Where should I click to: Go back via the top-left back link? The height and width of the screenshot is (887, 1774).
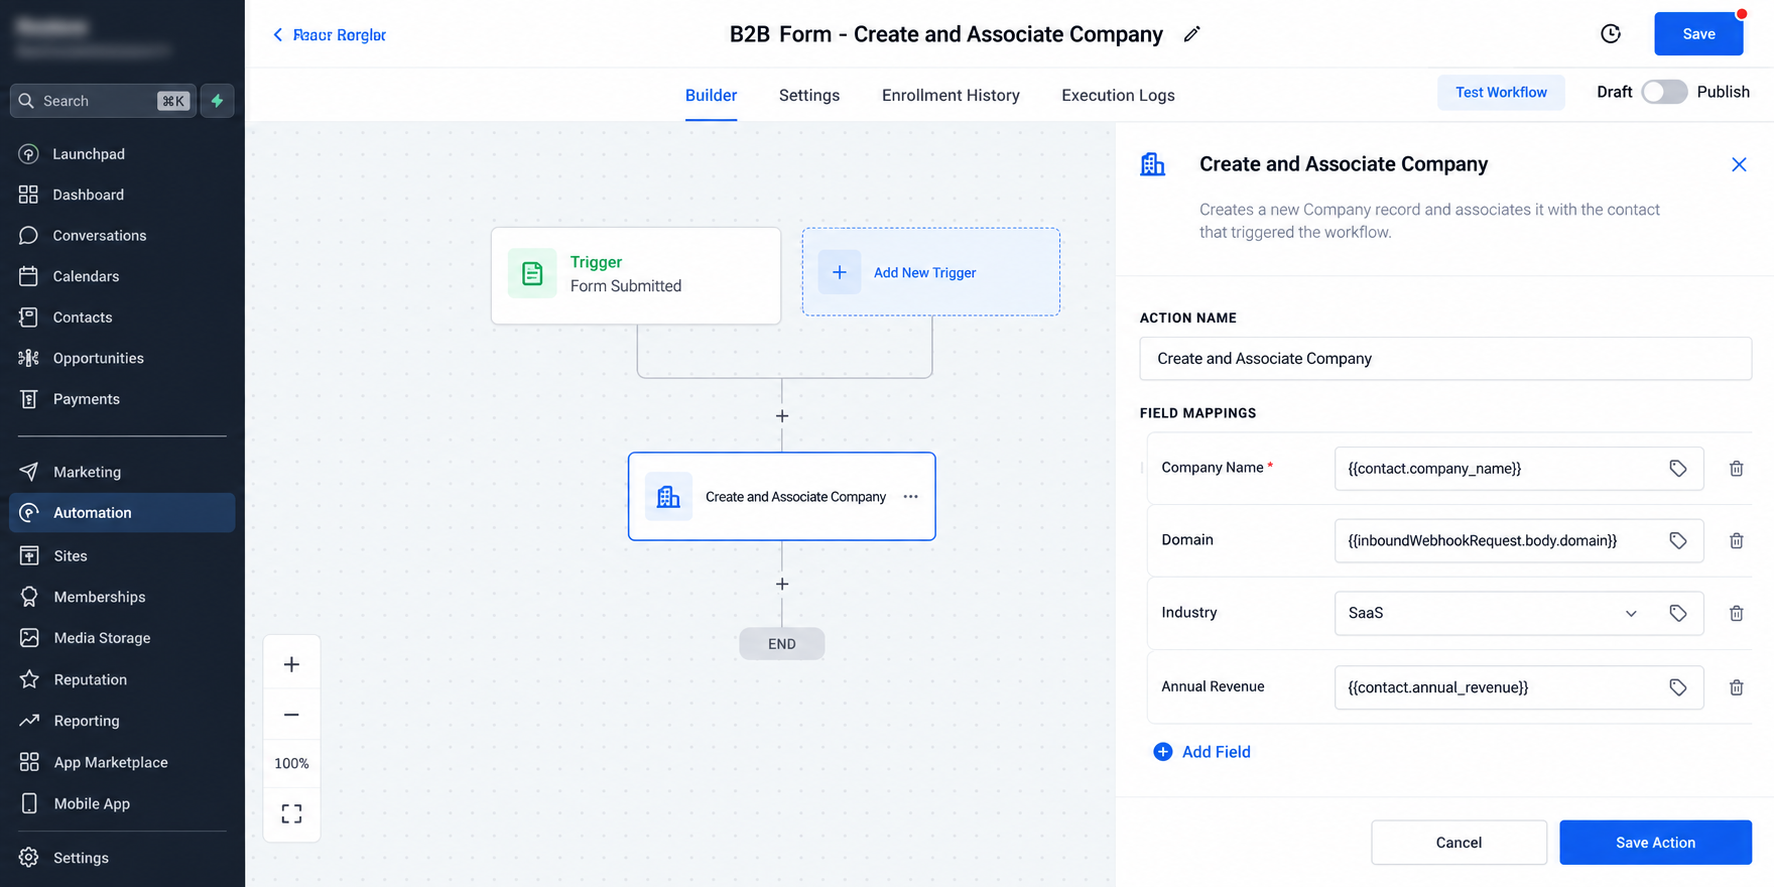329,35
